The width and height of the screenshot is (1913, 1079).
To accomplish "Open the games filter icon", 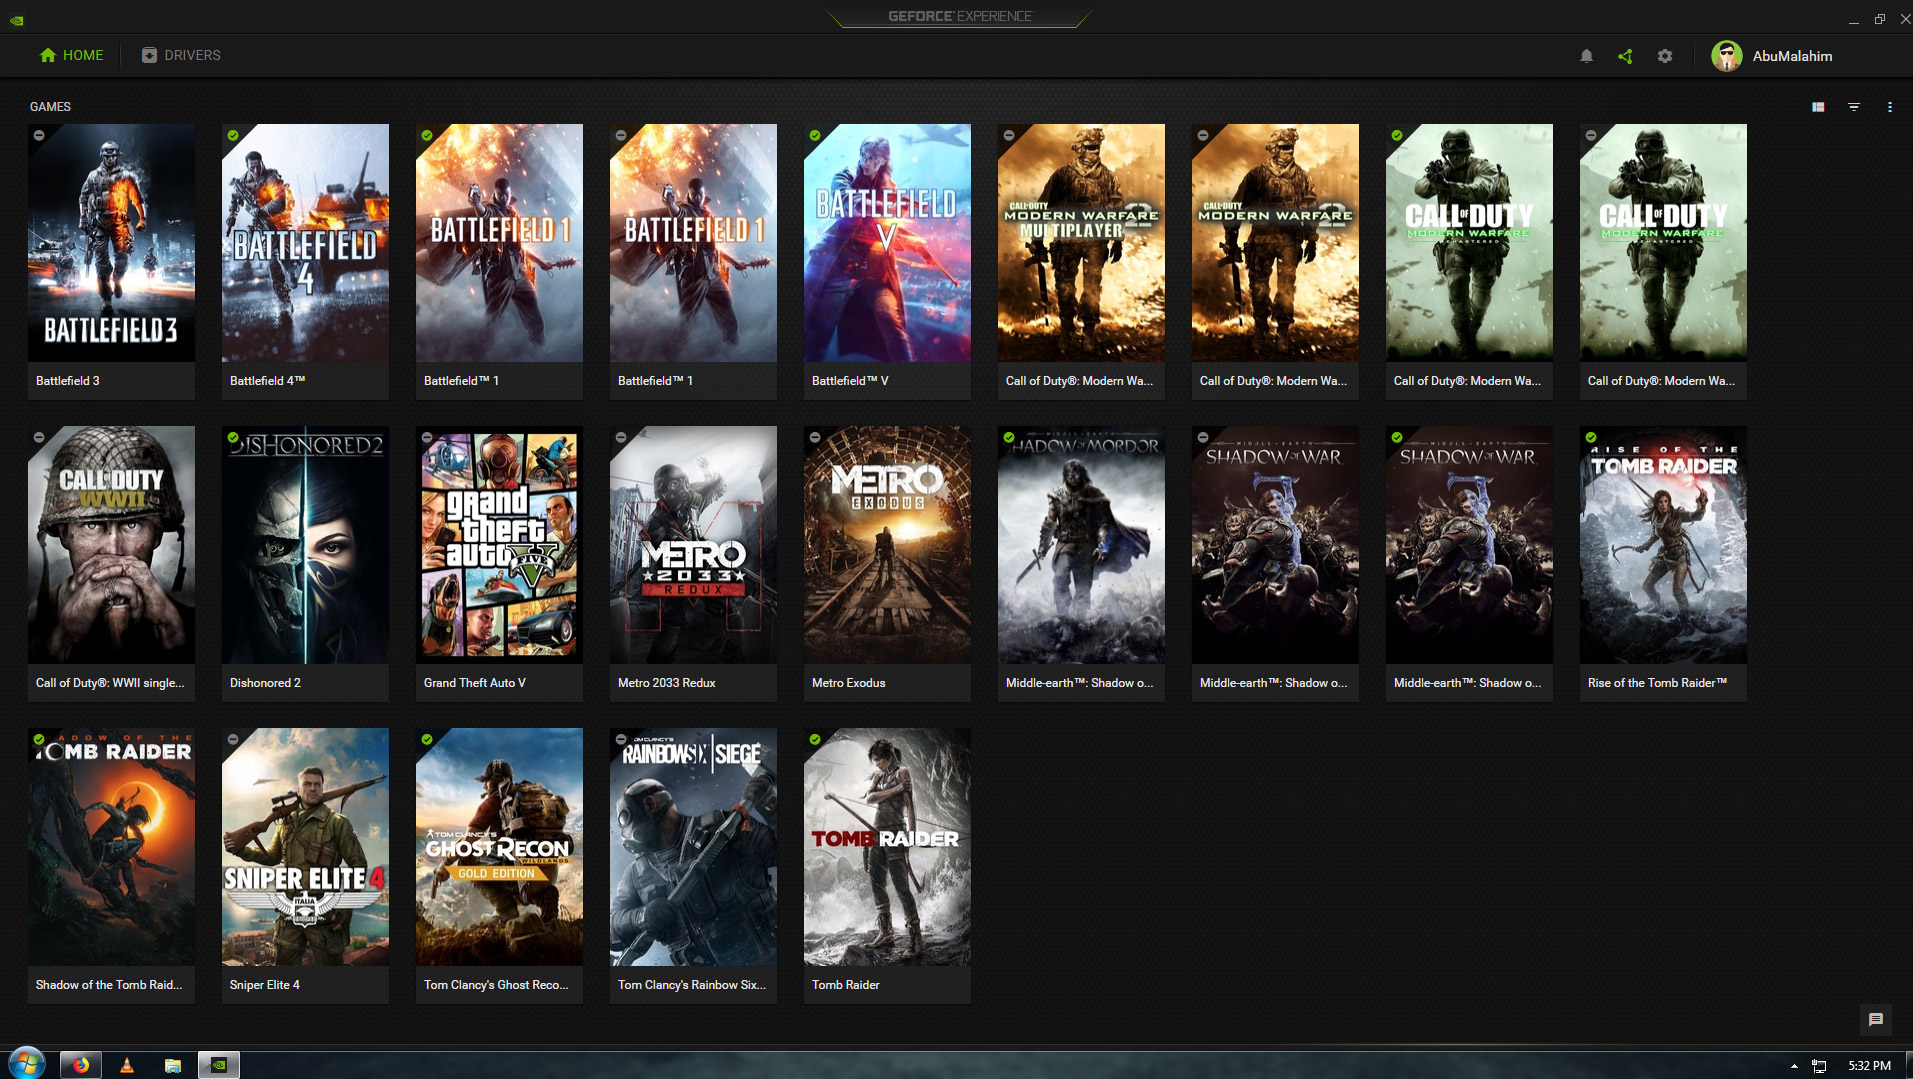I will point(1854,107).
